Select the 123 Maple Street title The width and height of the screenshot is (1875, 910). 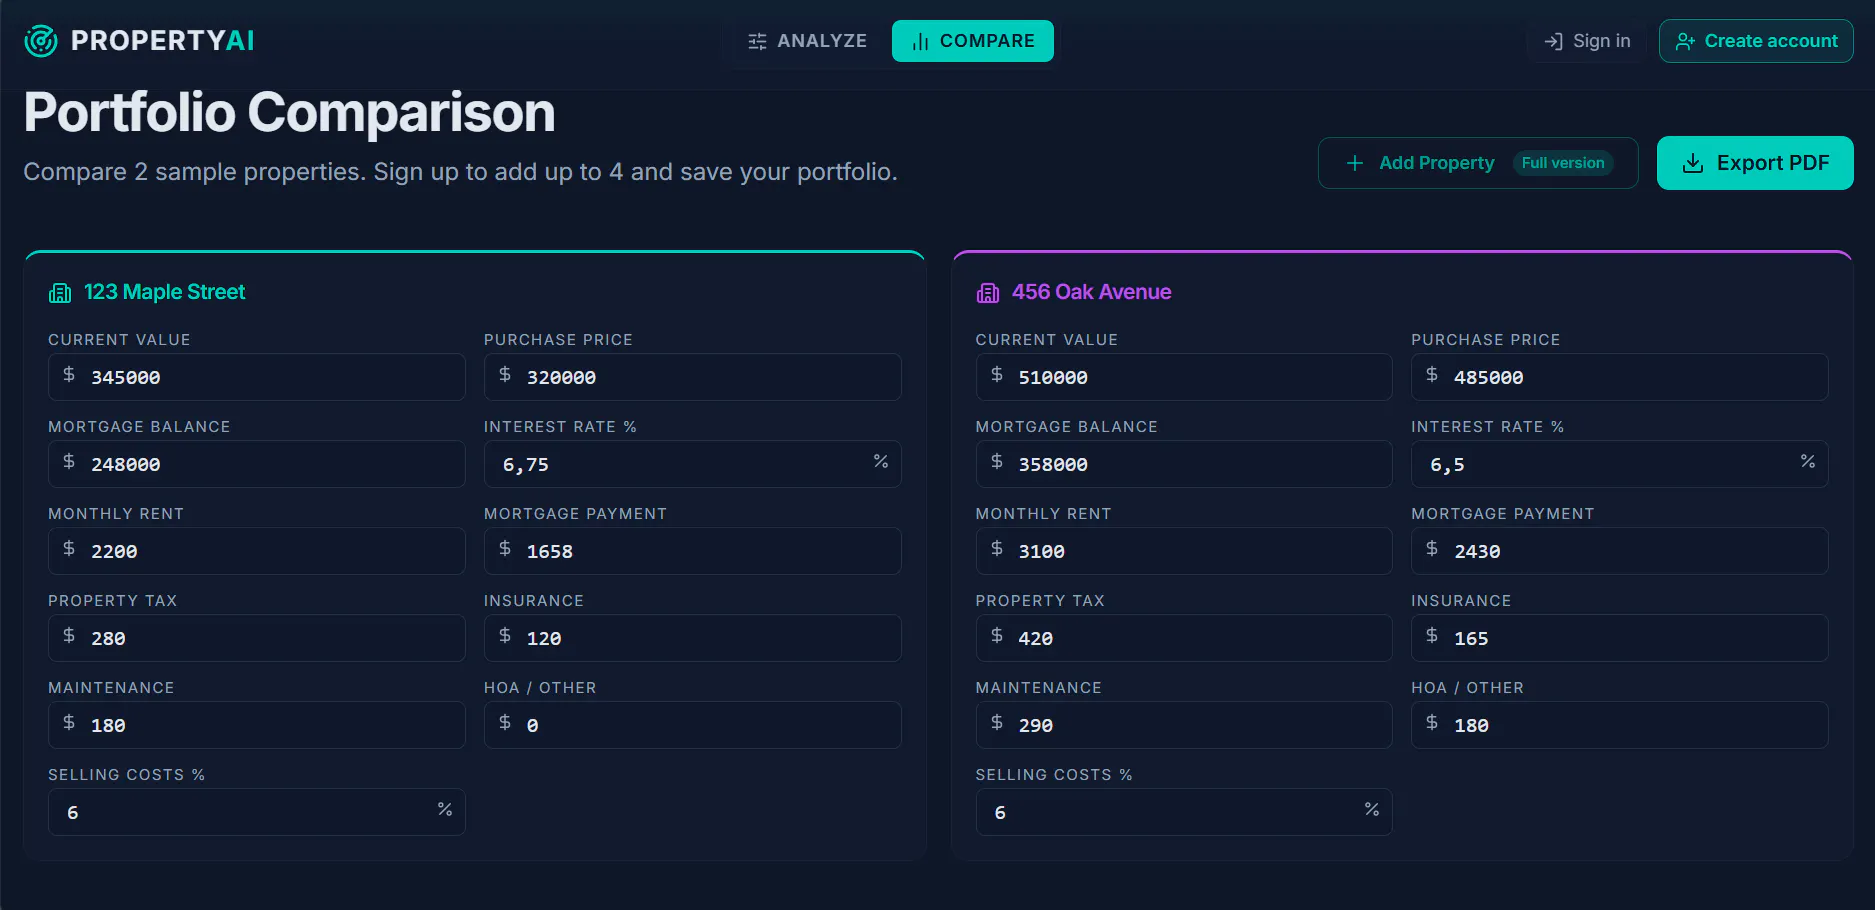pyautogui.click(x=164, y=292)
